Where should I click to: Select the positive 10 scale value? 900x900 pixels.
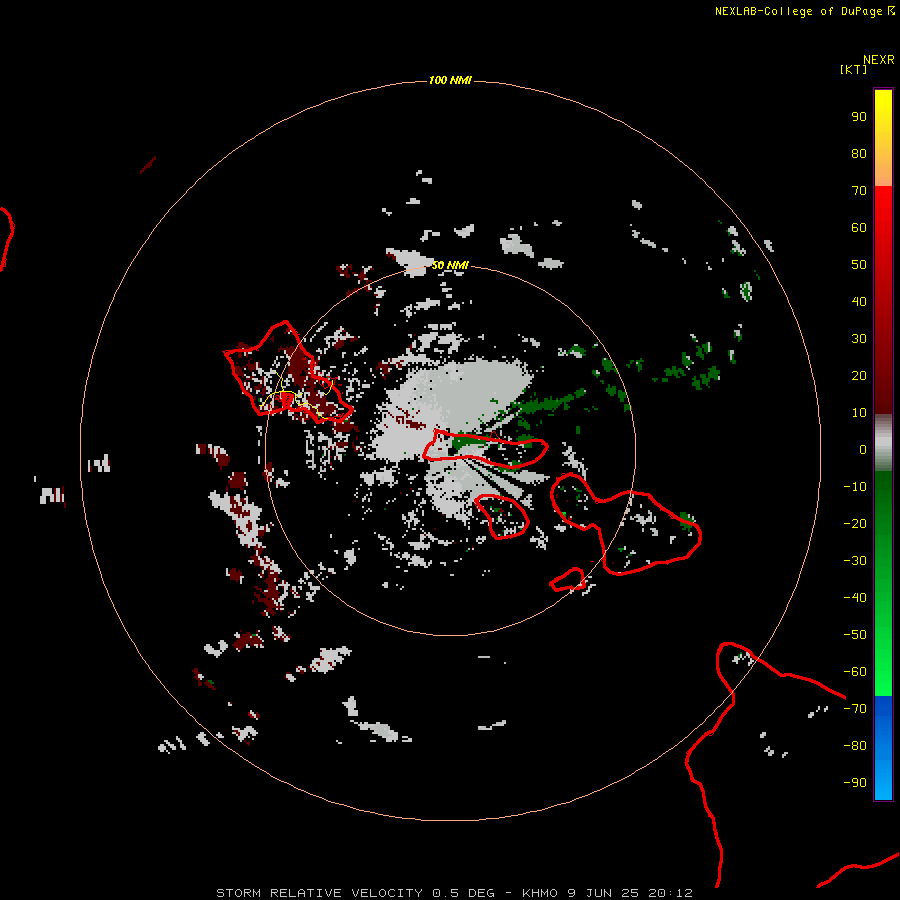859,413
